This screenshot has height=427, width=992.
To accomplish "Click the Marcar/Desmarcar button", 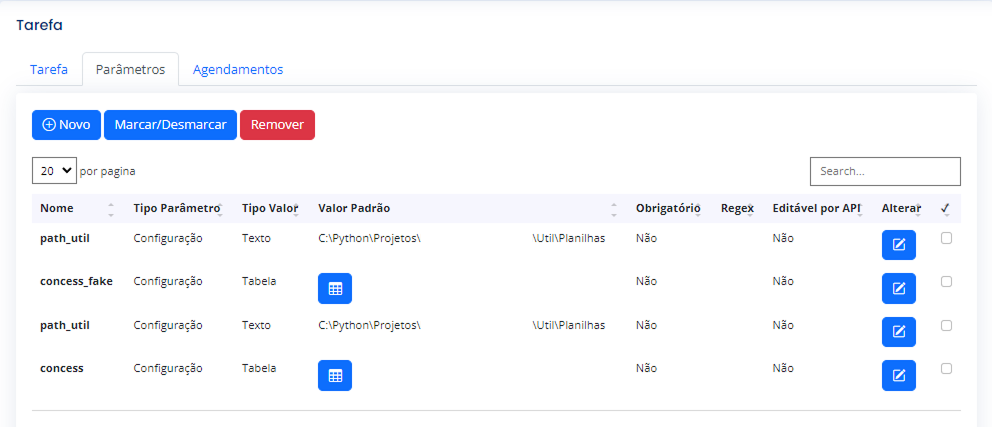I will click(x=170, y=125).
